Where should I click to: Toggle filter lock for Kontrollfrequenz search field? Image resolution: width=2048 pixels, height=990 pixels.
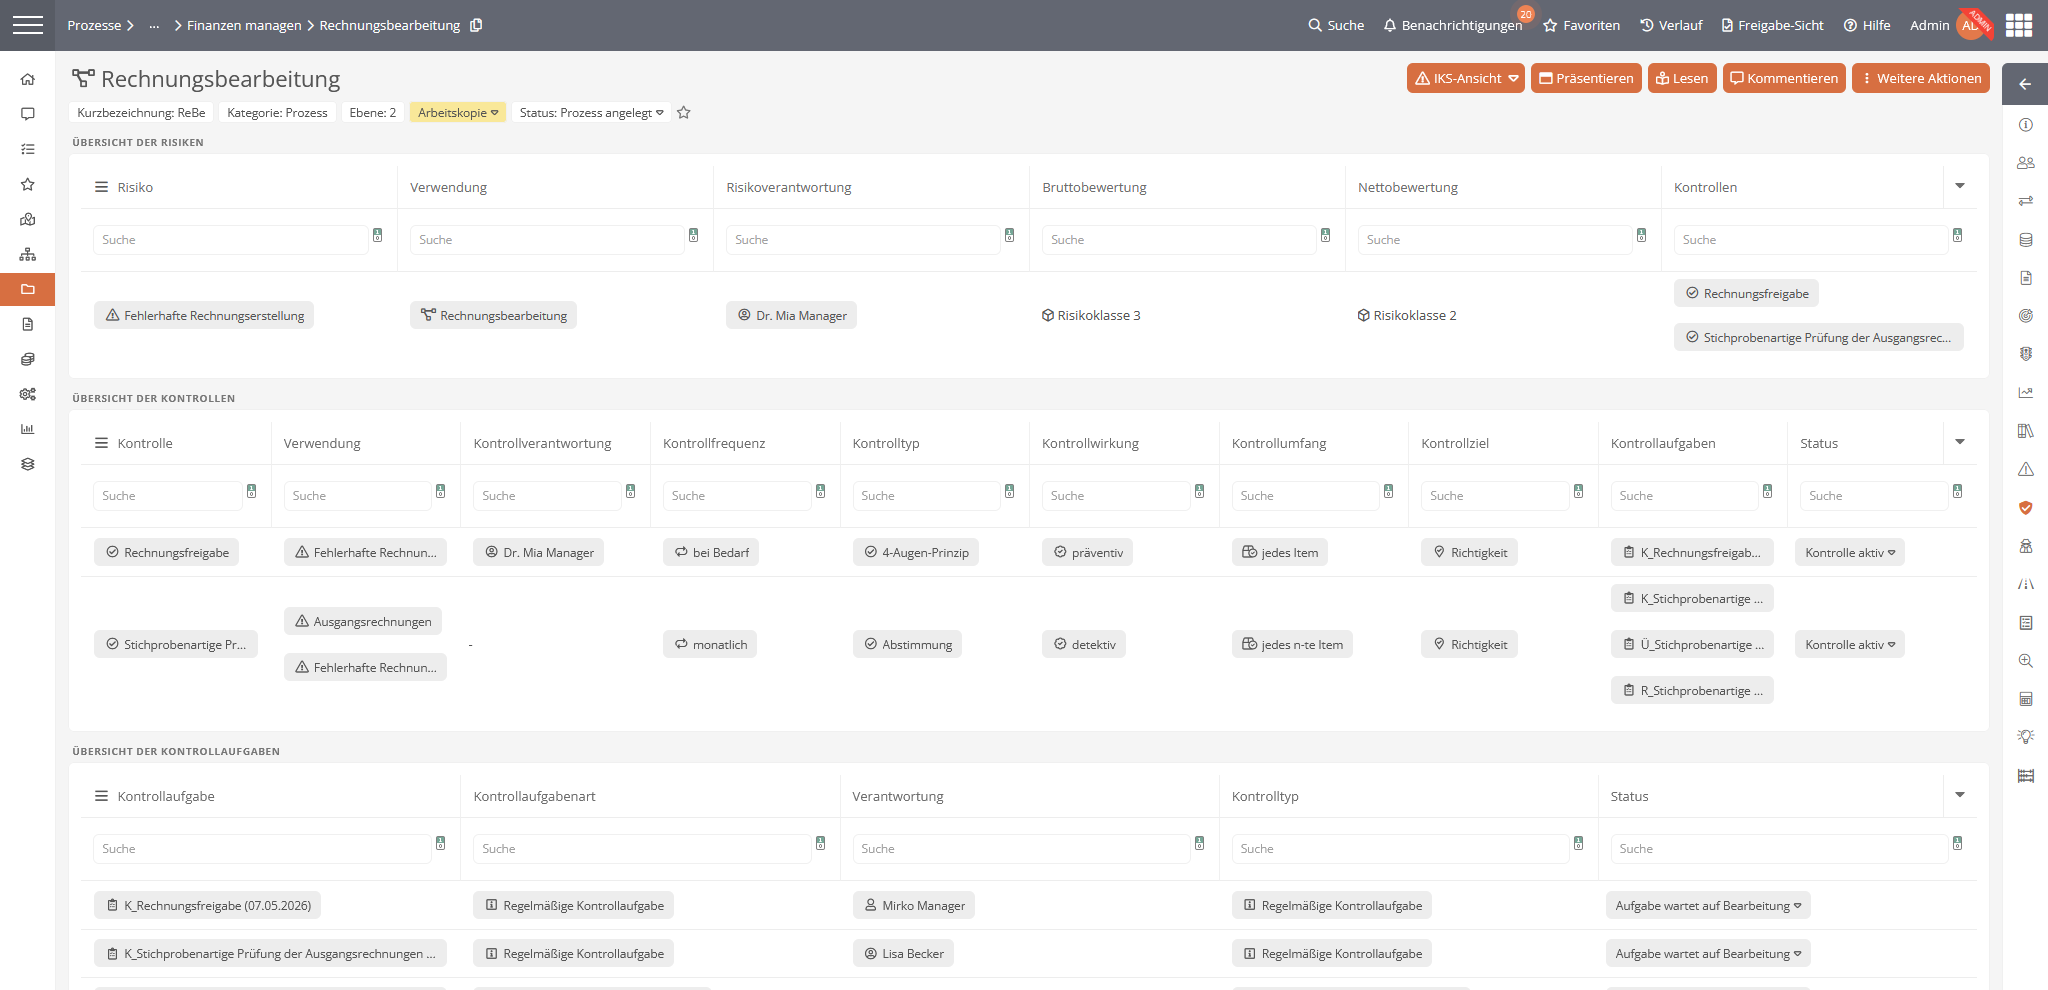click(820, 491)
